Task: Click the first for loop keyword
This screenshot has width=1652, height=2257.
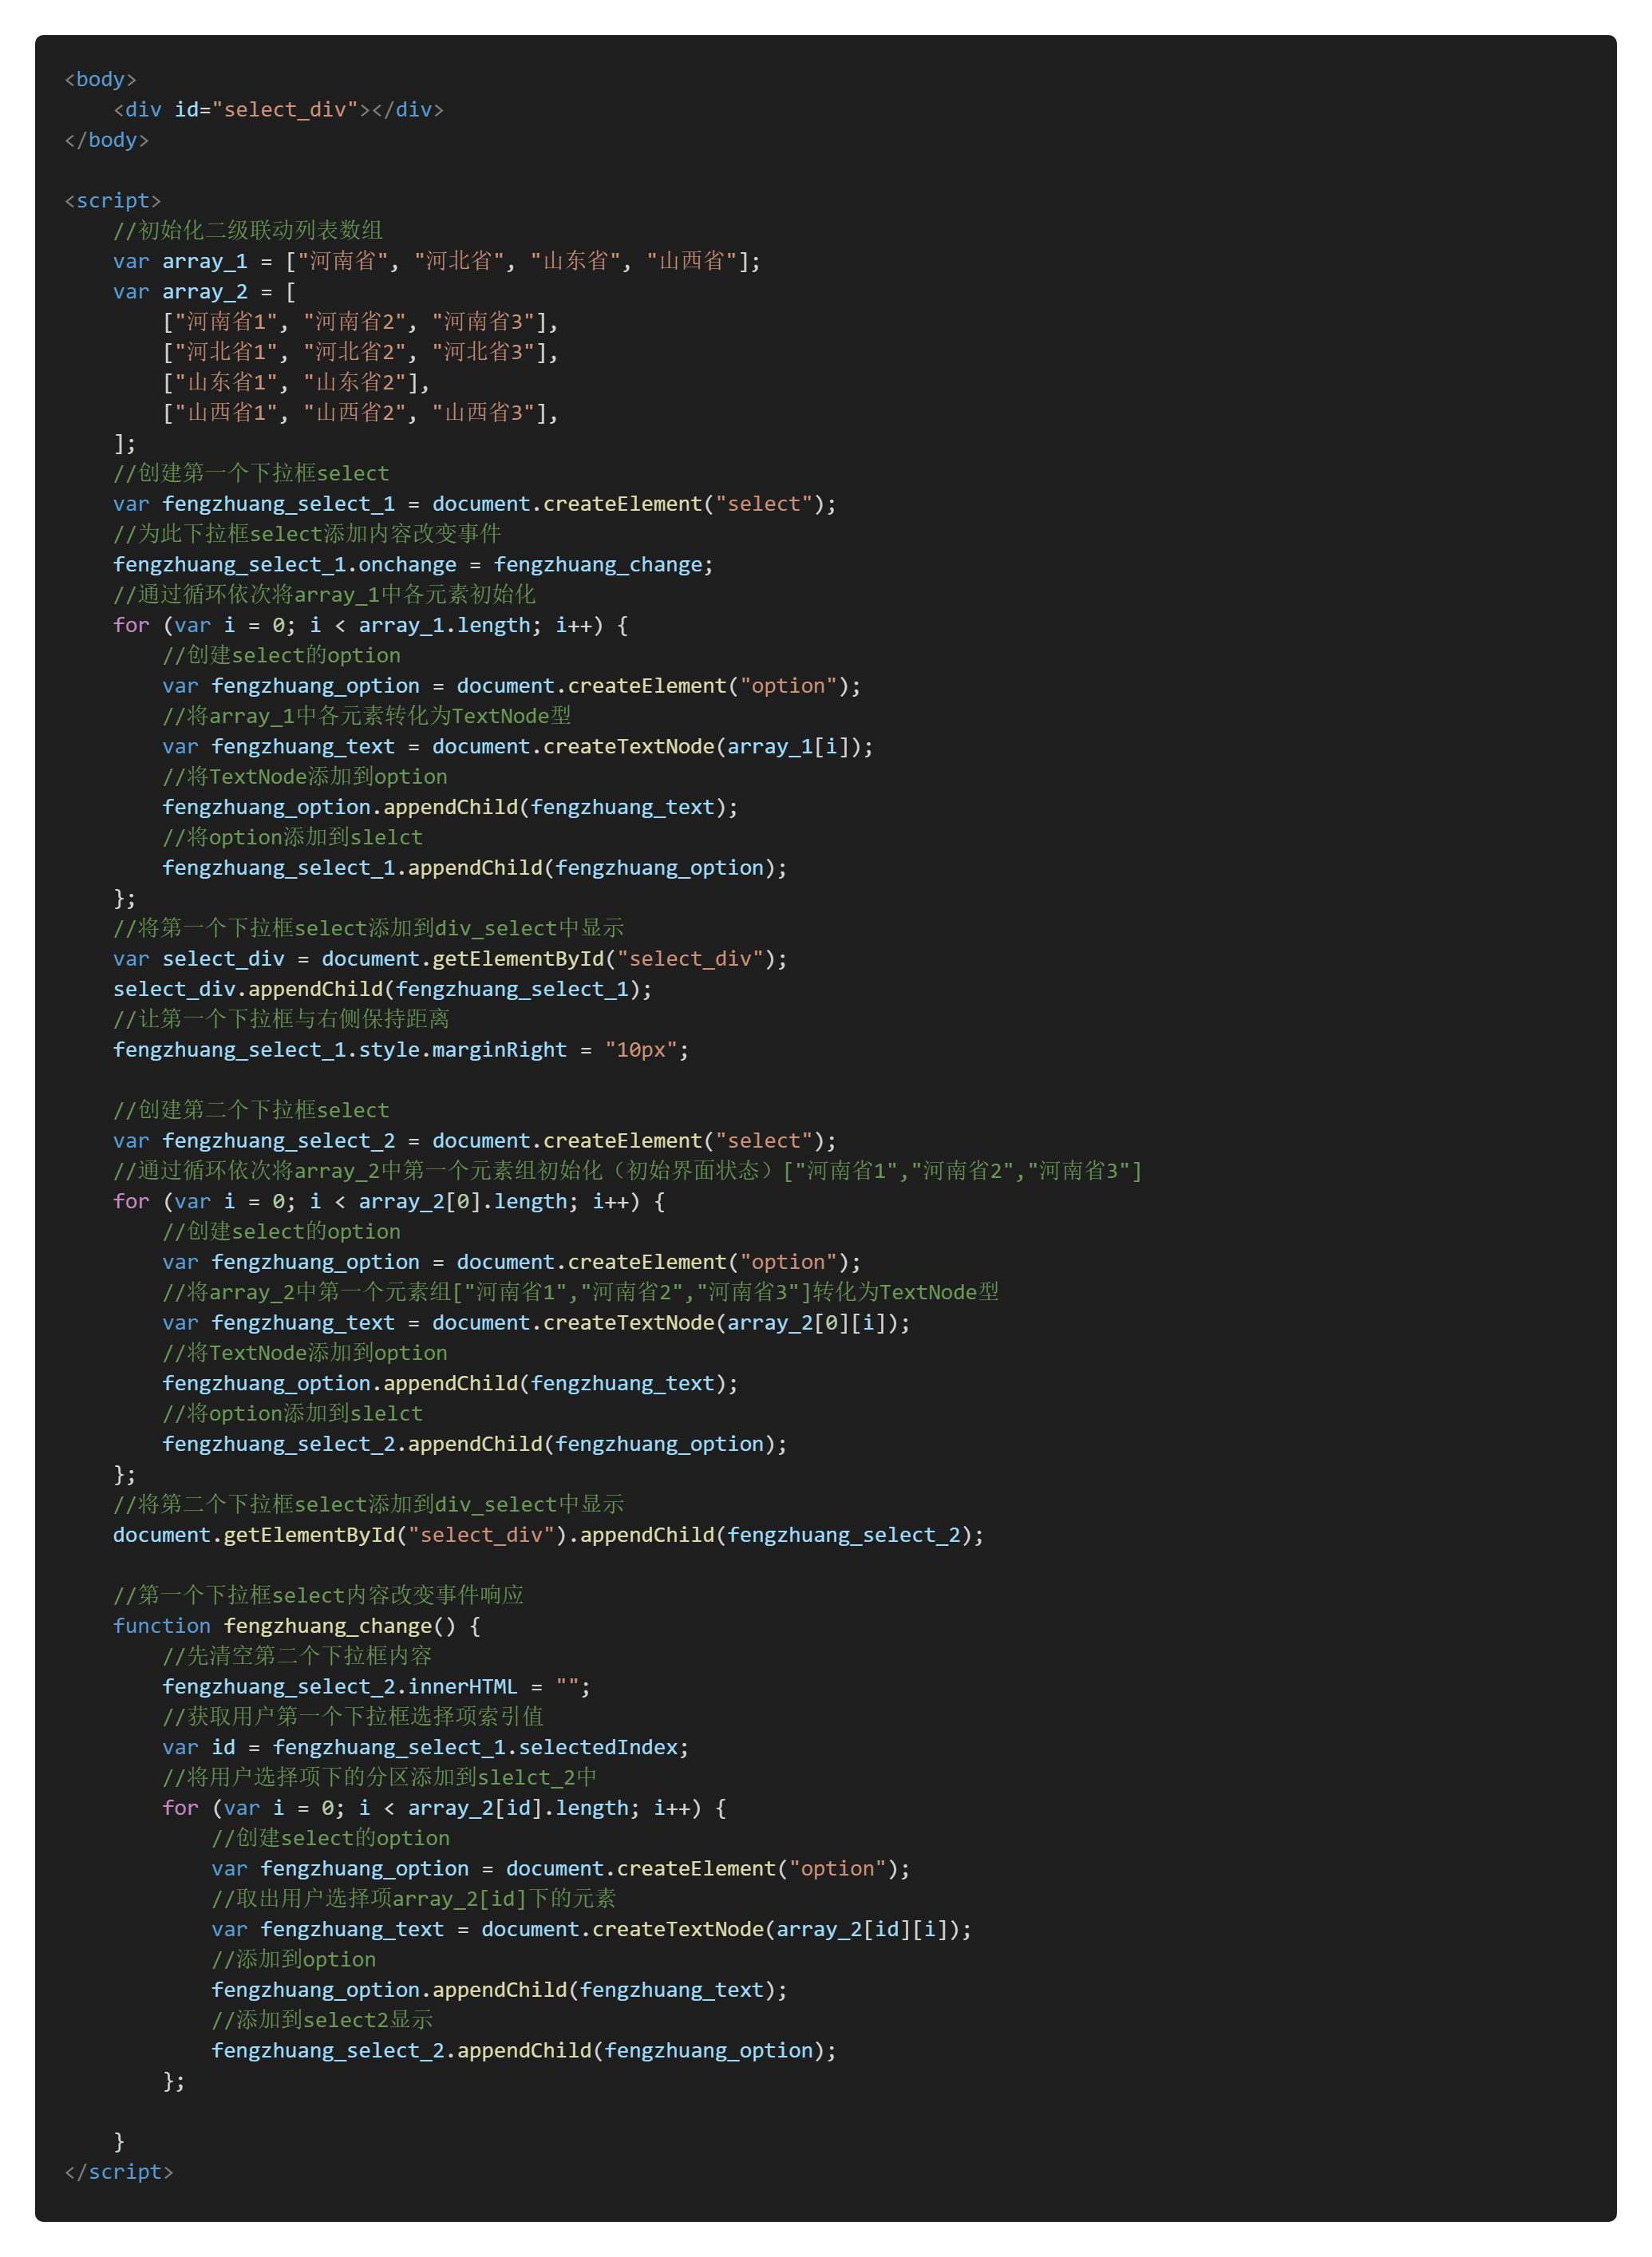Action: [131, 625]
